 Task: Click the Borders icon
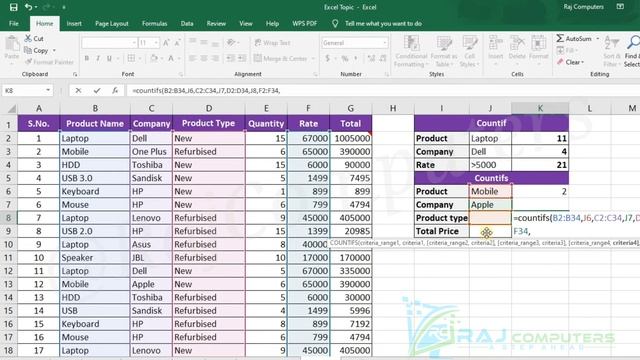click(131, 58)
